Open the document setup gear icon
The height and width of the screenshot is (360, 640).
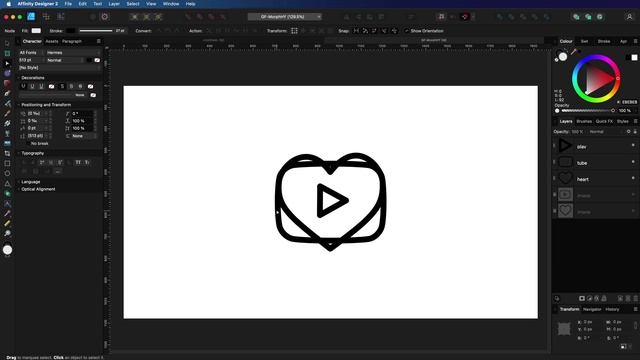105,17
